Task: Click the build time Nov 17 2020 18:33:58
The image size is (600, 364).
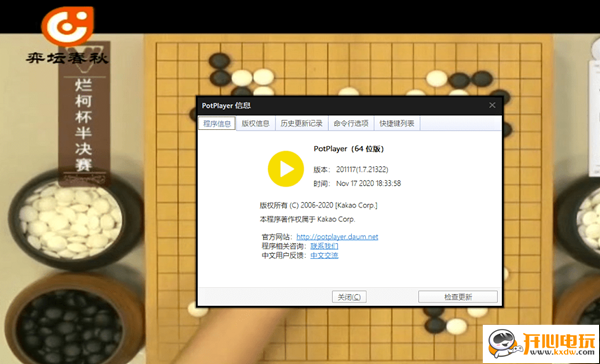Action: (x=368, y=183)
